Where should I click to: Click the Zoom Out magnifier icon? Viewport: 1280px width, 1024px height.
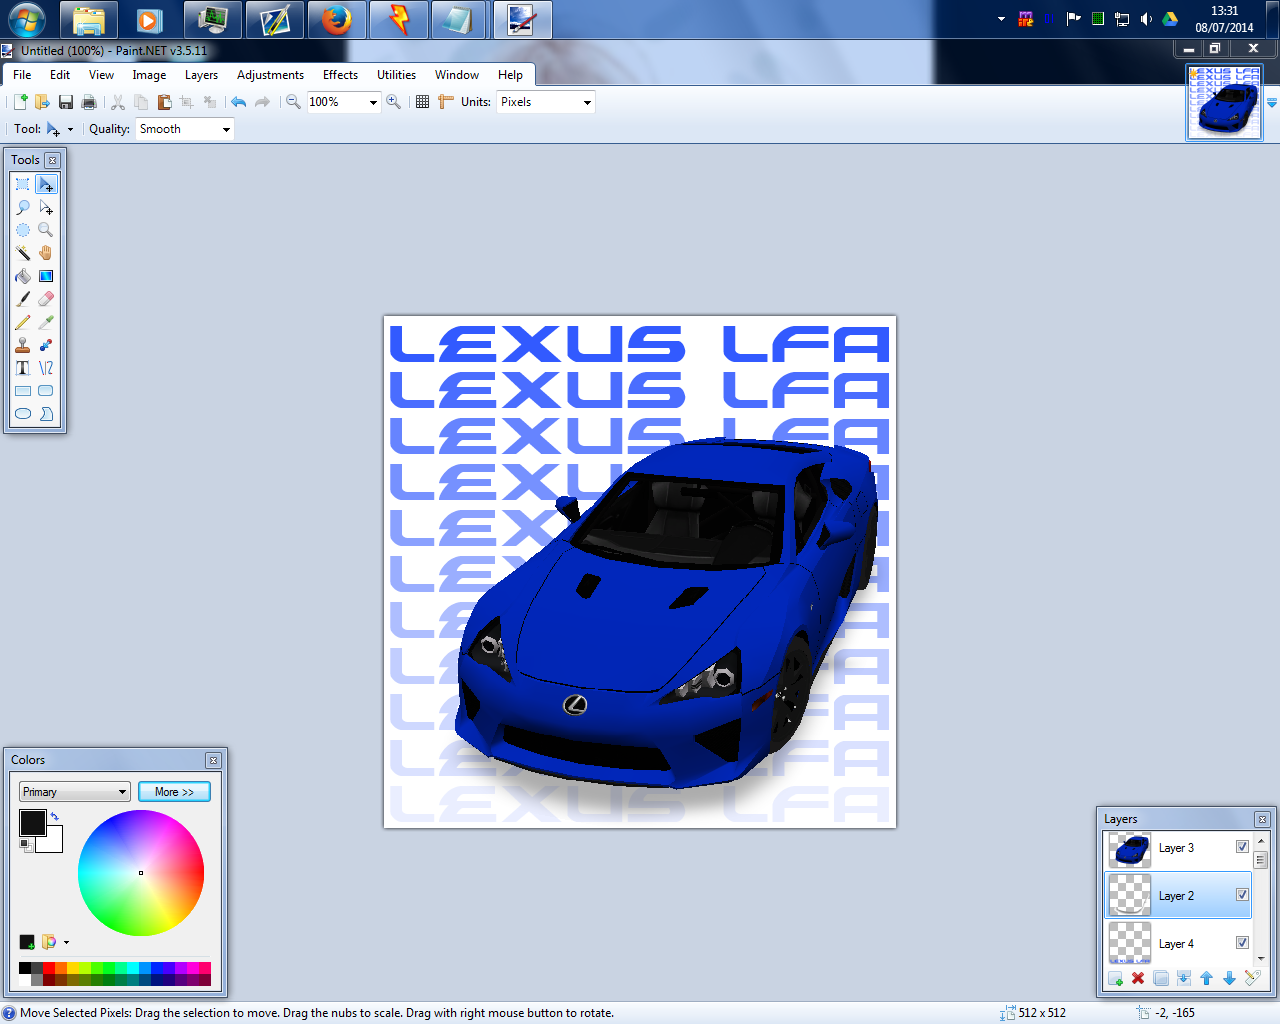pyautogui.click(x=293, y=102)
